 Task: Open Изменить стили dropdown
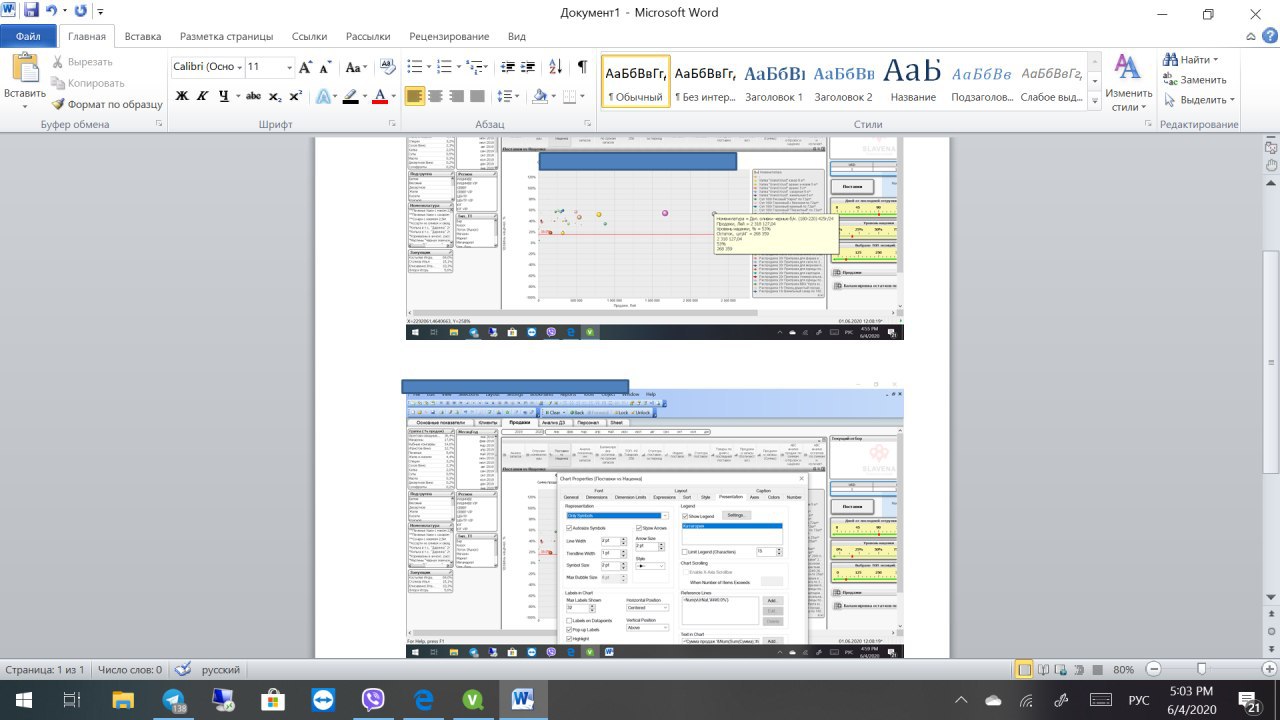1128,84
